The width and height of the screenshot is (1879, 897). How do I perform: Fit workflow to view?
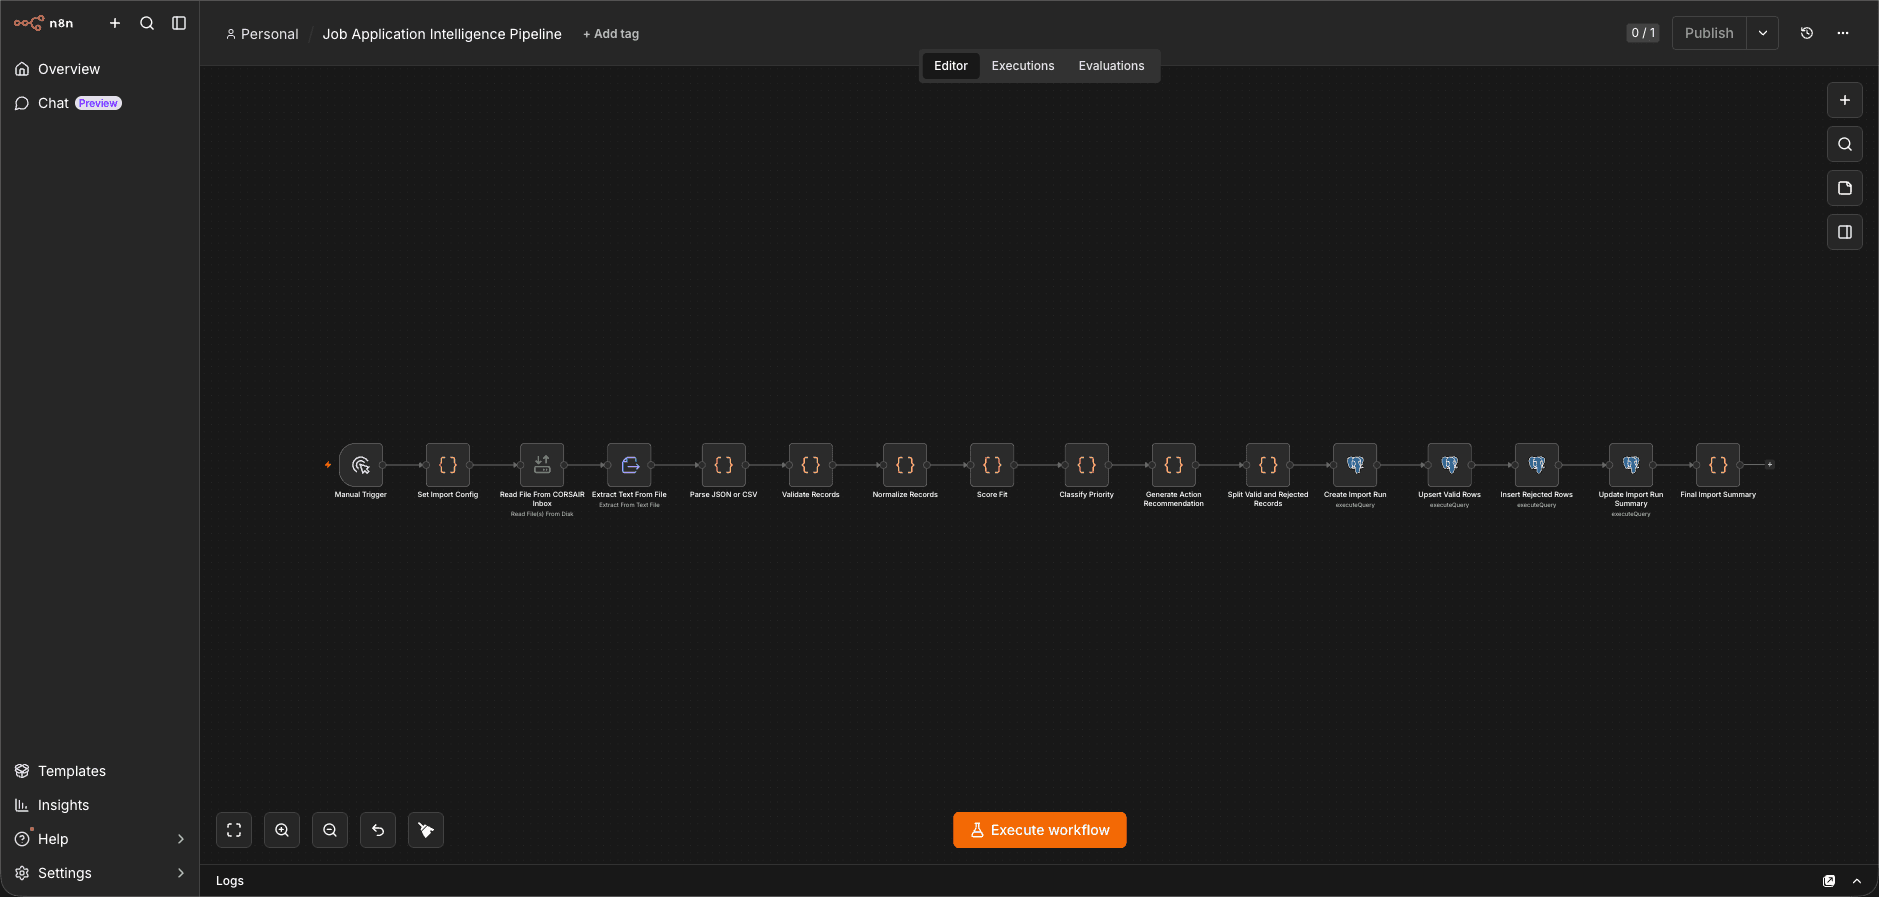(234, 830)
